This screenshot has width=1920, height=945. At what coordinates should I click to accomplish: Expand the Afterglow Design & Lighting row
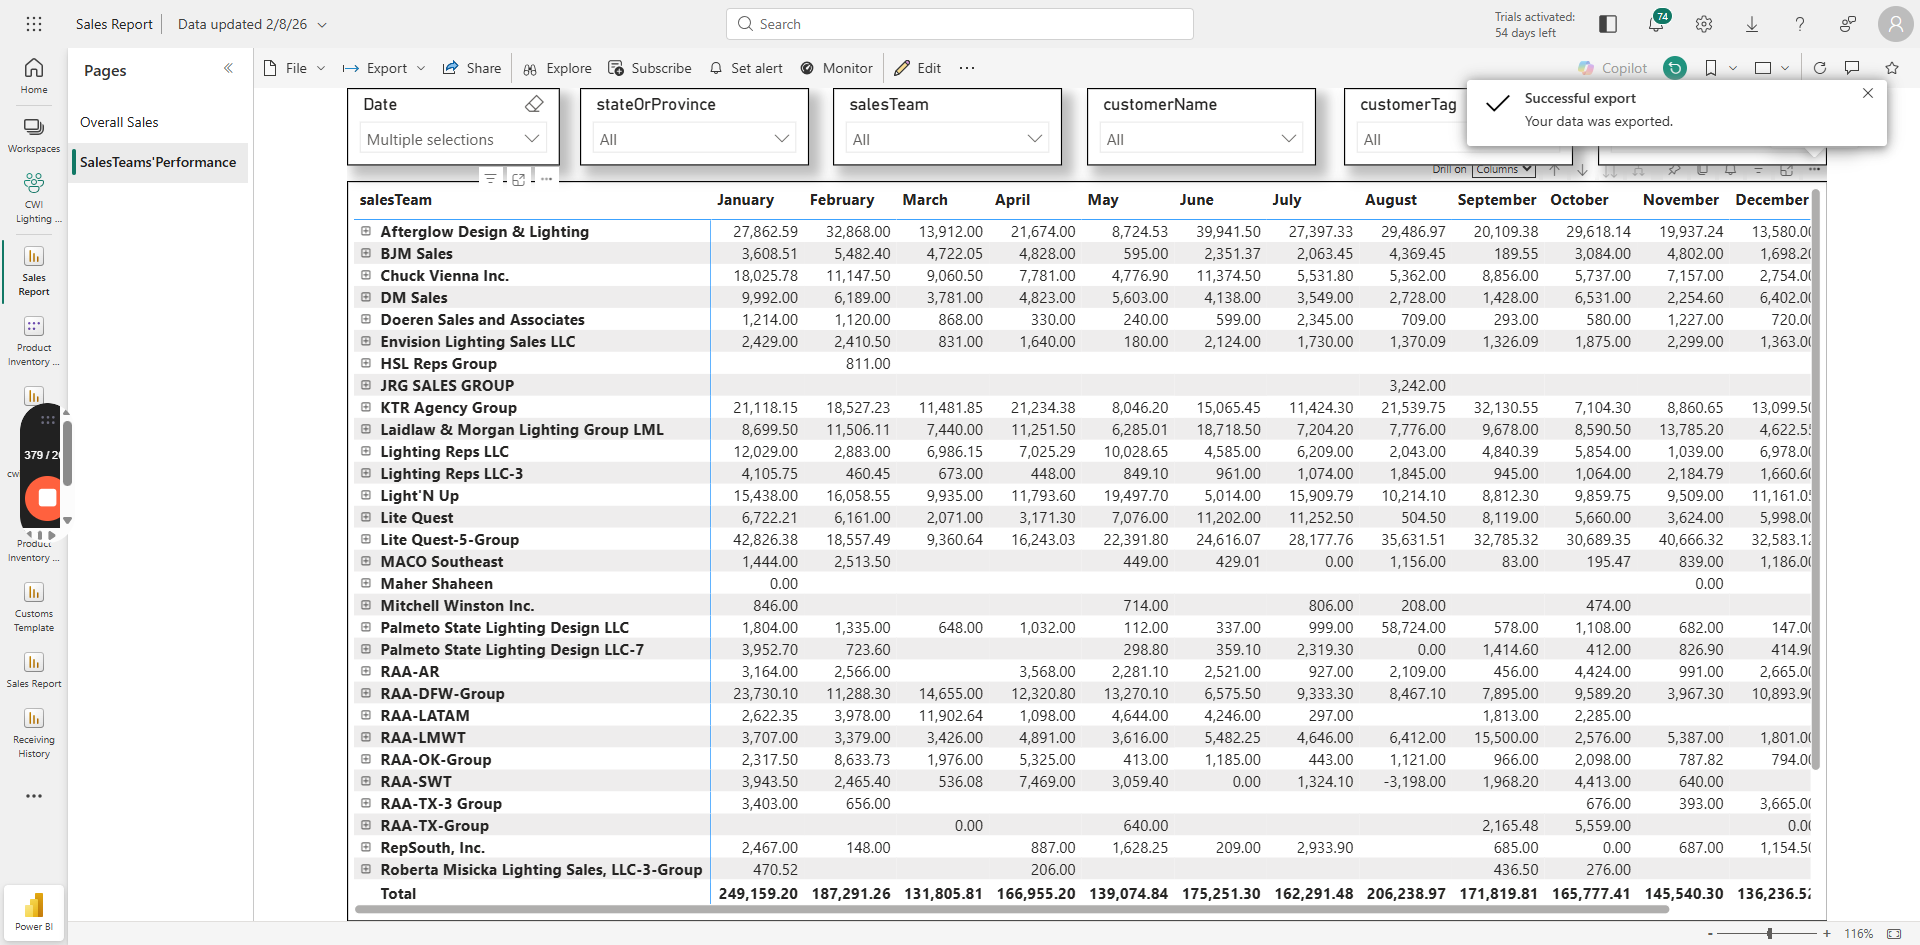tap(366, 231)
